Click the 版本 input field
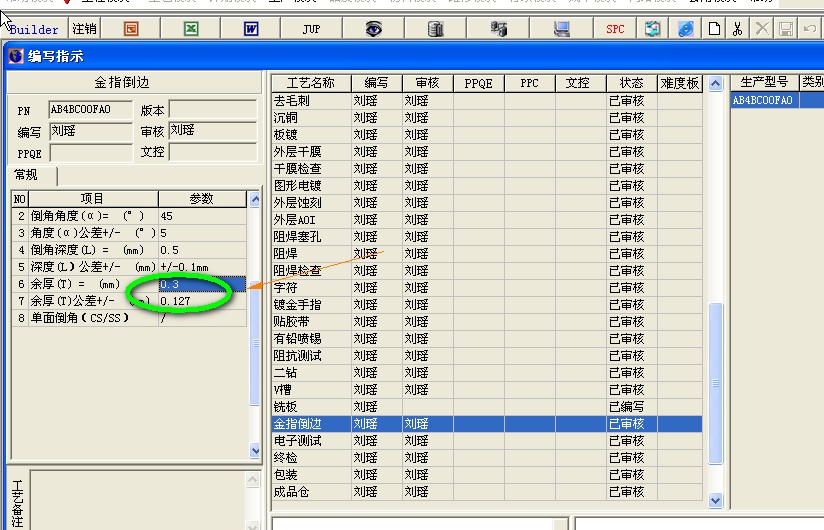 coord(213,110)
